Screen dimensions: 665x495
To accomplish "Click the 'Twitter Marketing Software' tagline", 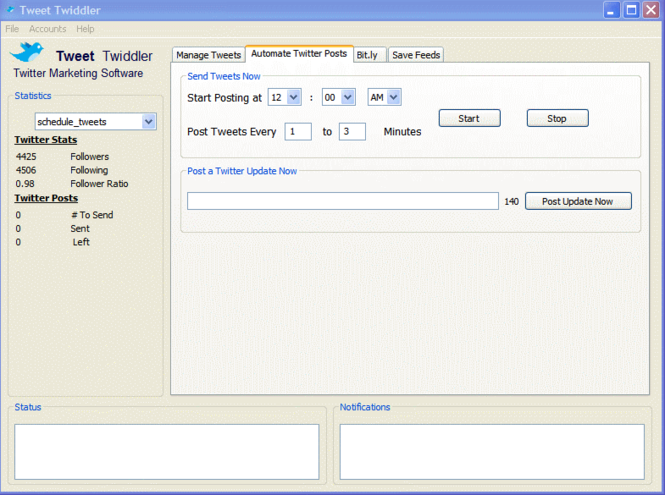I will [x=78, y=73].
